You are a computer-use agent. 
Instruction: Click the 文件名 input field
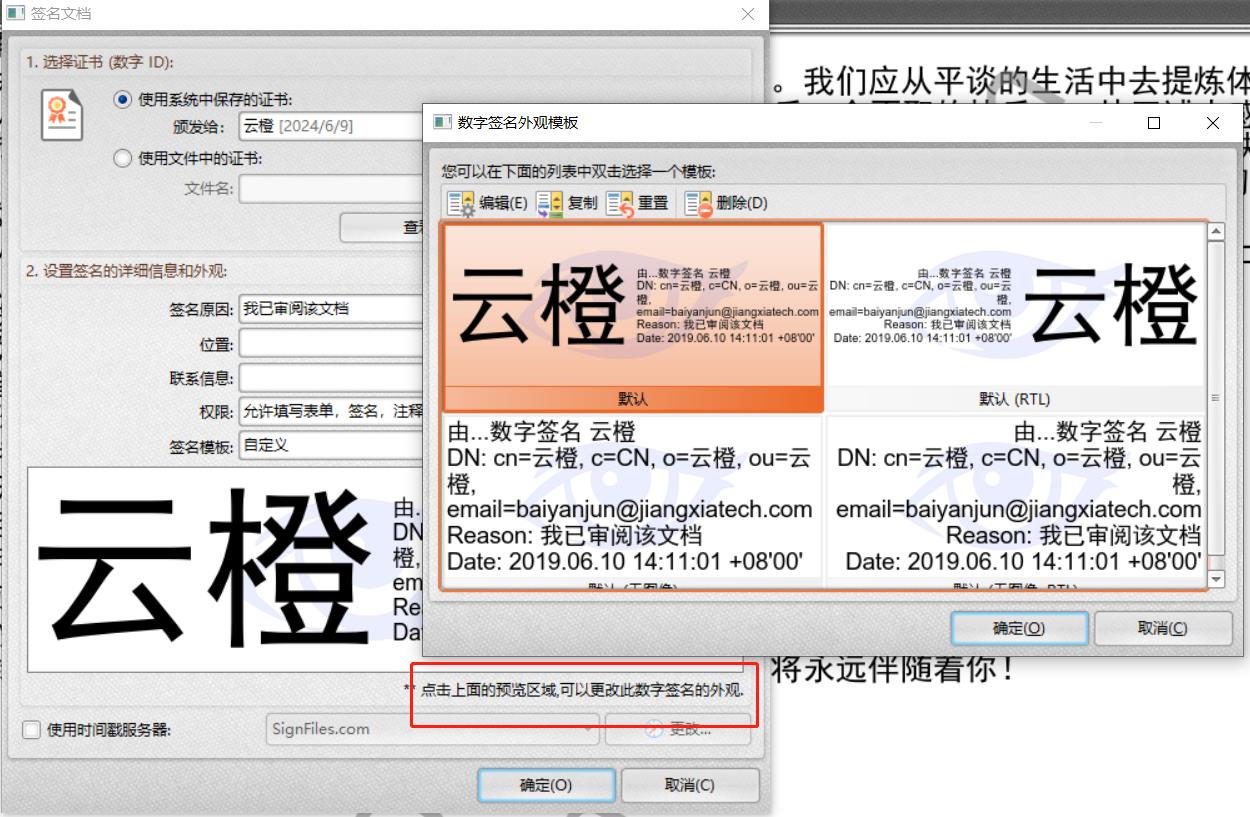[330, 188]
